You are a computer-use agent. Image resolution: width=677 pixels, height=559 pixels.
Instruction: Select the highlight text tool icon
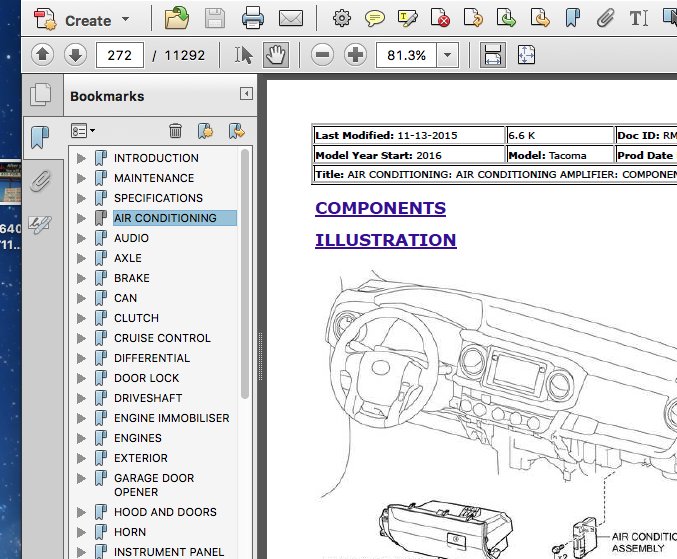[x=408, y=19]
